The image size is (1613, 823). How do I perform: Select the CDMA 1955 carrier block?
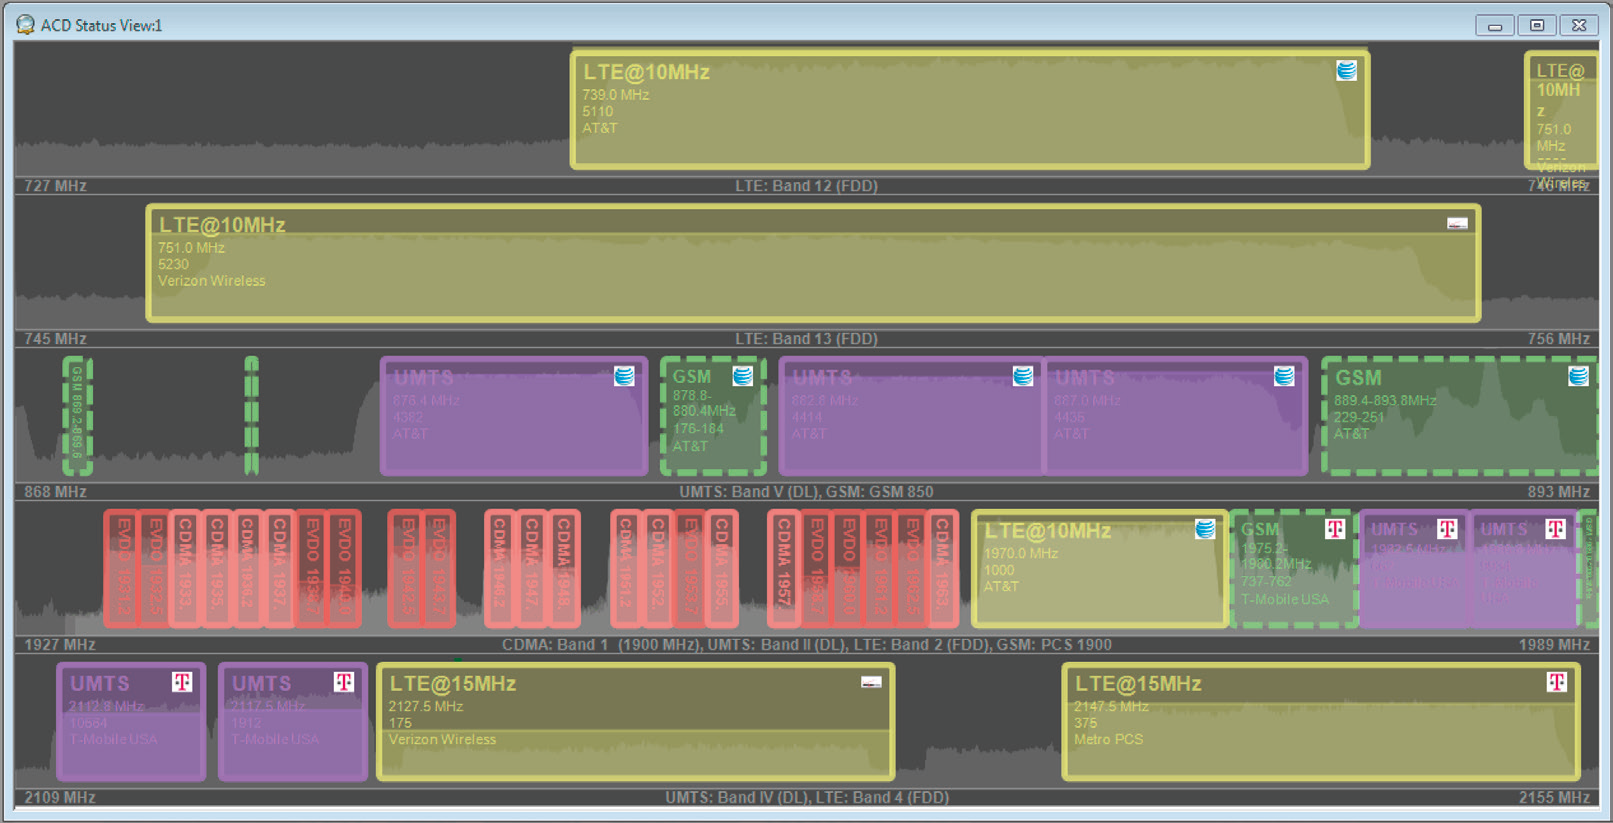[721, 569]
